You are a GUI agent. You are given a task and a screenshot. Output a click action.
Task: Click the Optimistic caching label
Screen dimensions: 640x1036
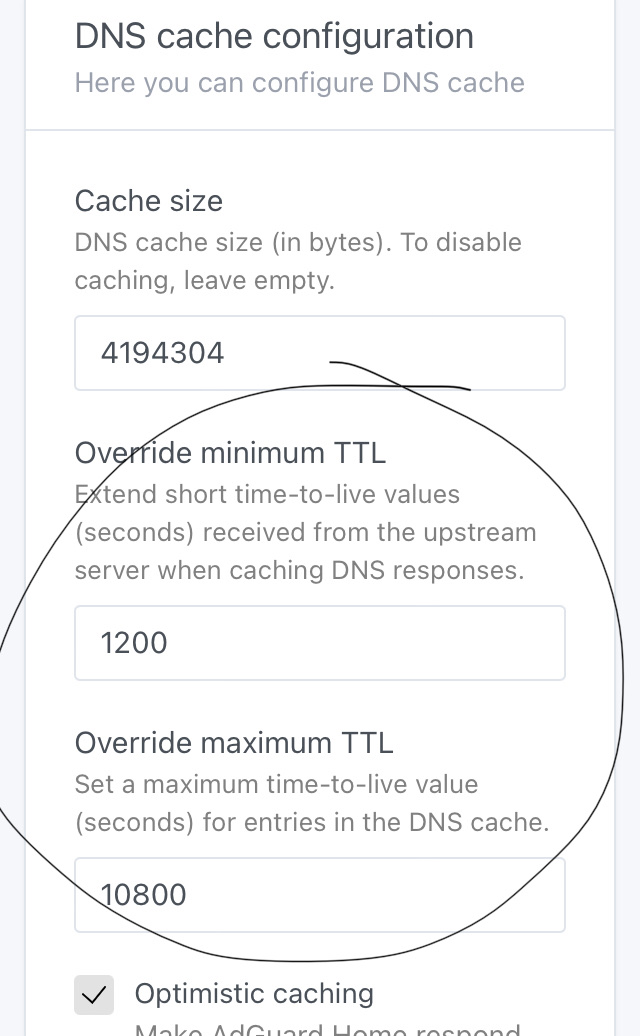(253, 995)
